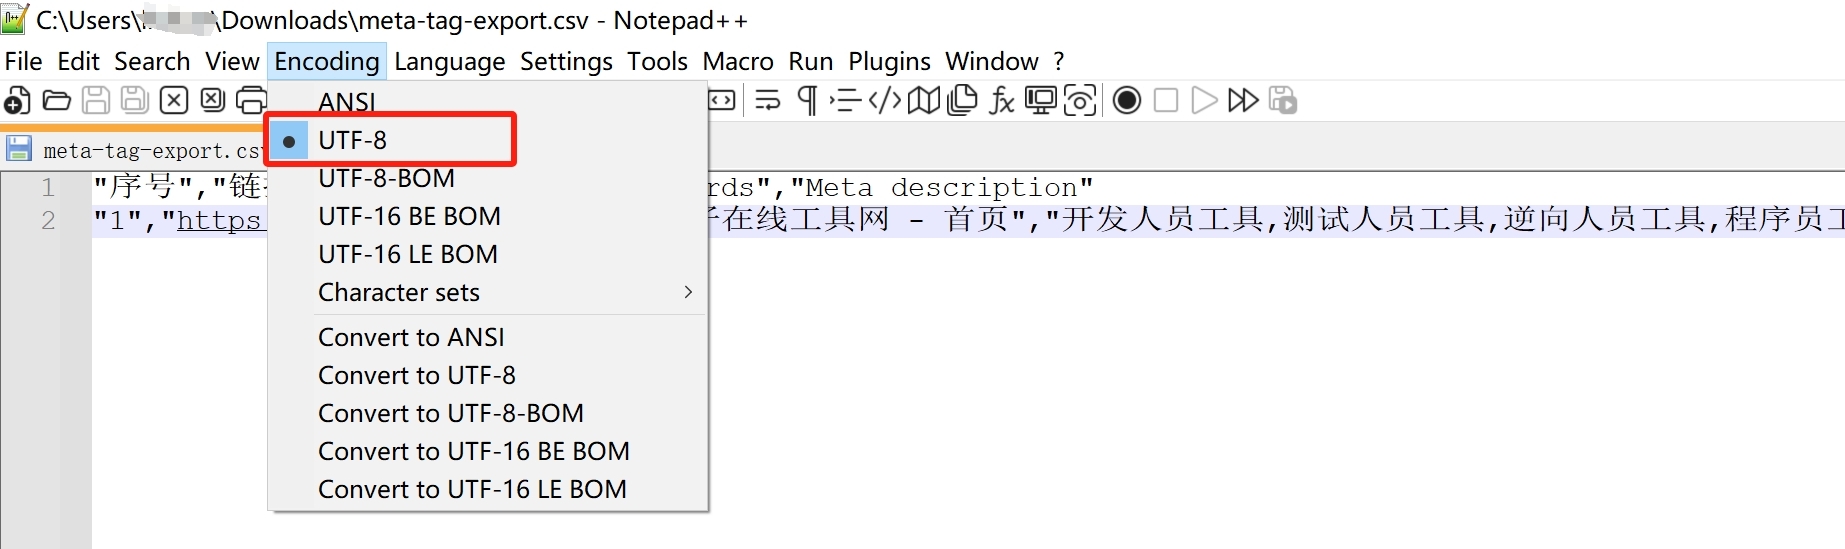The image size is (1845, 549).
Task: Start macro recording with the record icon
Action: [1127, 101]
